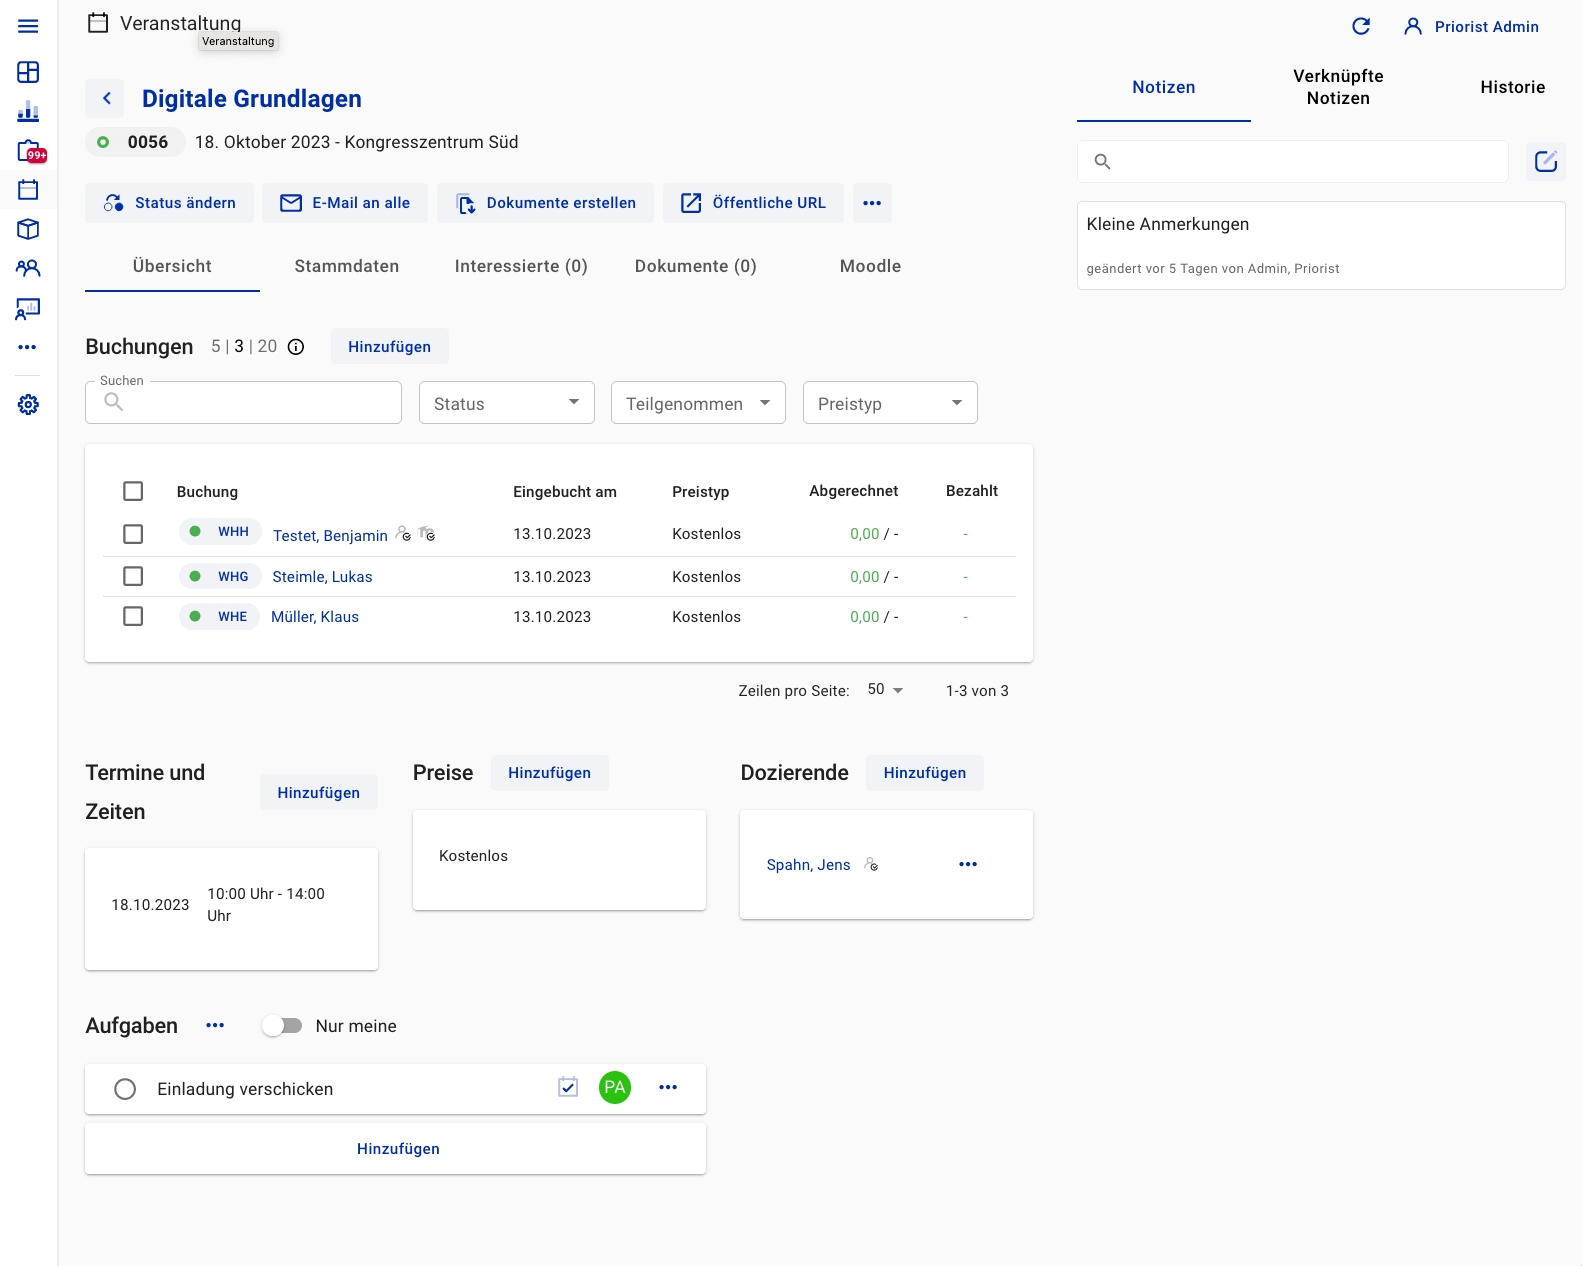Click the refresh icon in the header
The image size is (1582, 1266).
(1361, 26)
